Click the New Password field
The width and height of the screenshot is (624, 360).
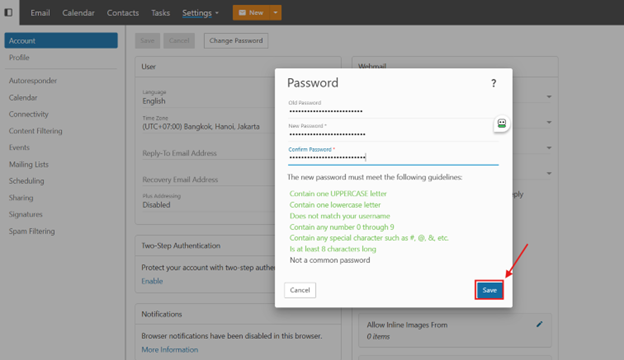392,131
